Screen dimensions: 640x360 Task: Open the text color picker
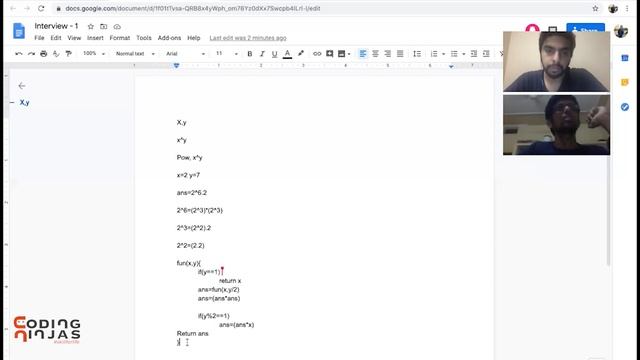click(x=287, y=54)
